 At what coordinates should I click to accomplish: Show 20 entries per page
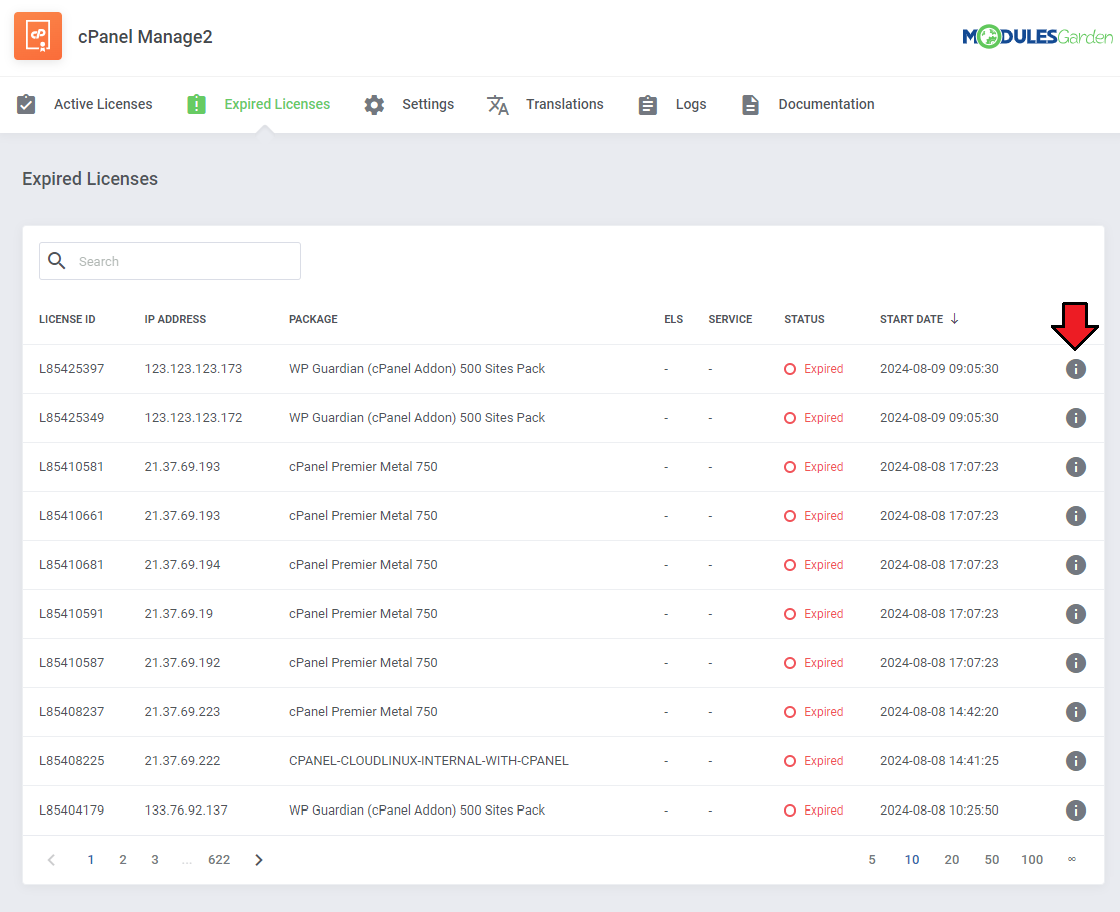pos(952,860)
